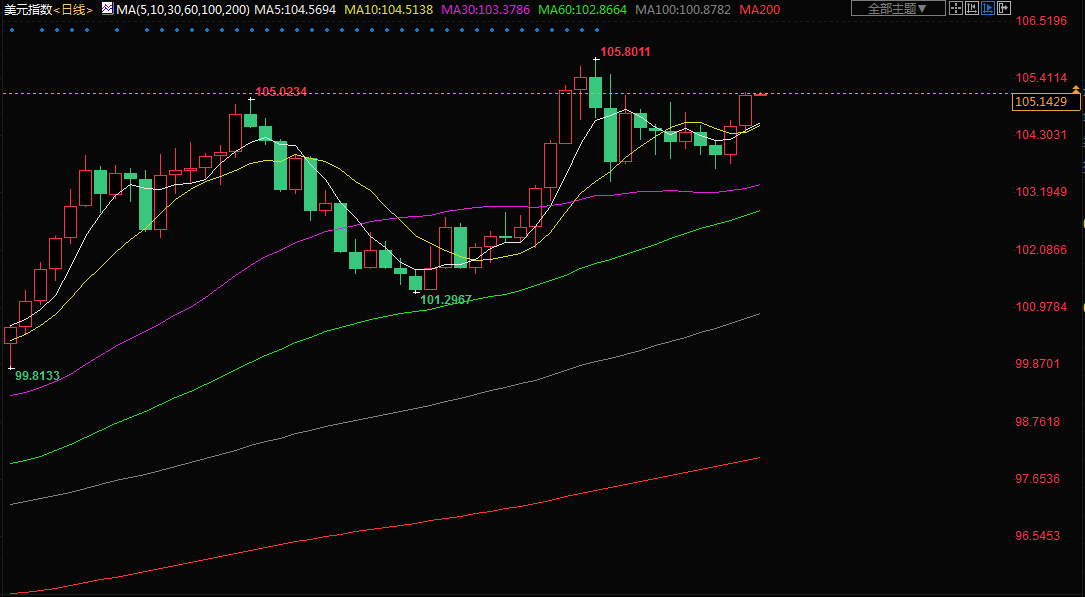
Task: Click the gray MA100 value label
Action: tap(683, 9)
